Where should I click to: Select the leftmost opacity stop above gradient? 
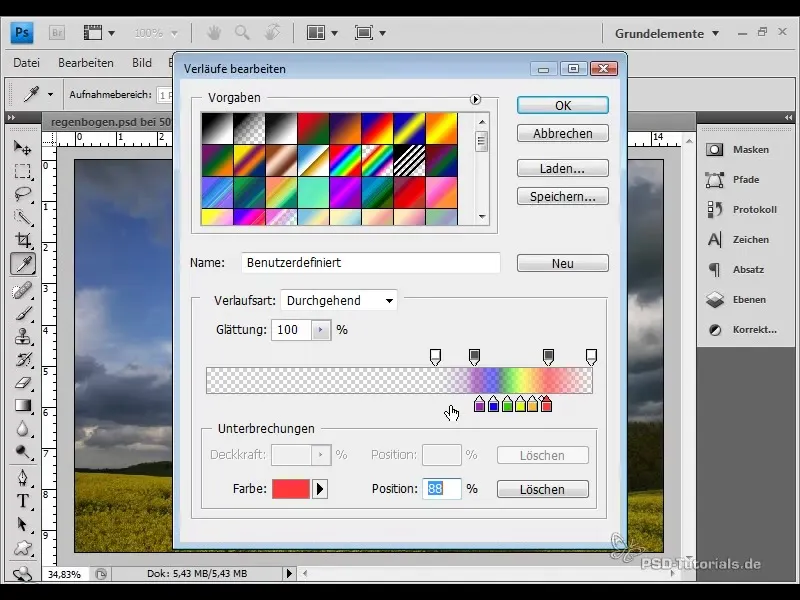(x=435, y=357)
